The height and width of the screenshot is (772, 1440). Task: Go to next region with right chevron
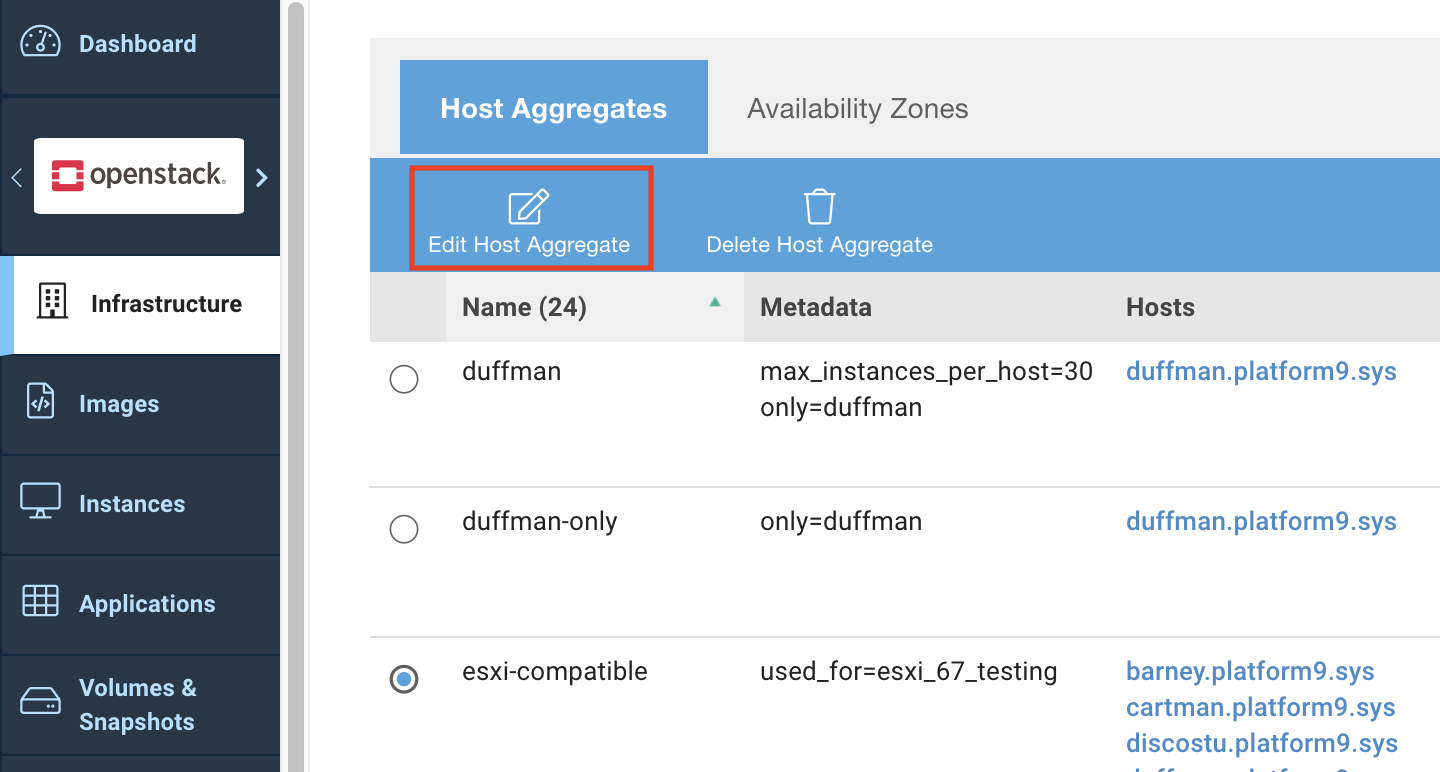262,178
